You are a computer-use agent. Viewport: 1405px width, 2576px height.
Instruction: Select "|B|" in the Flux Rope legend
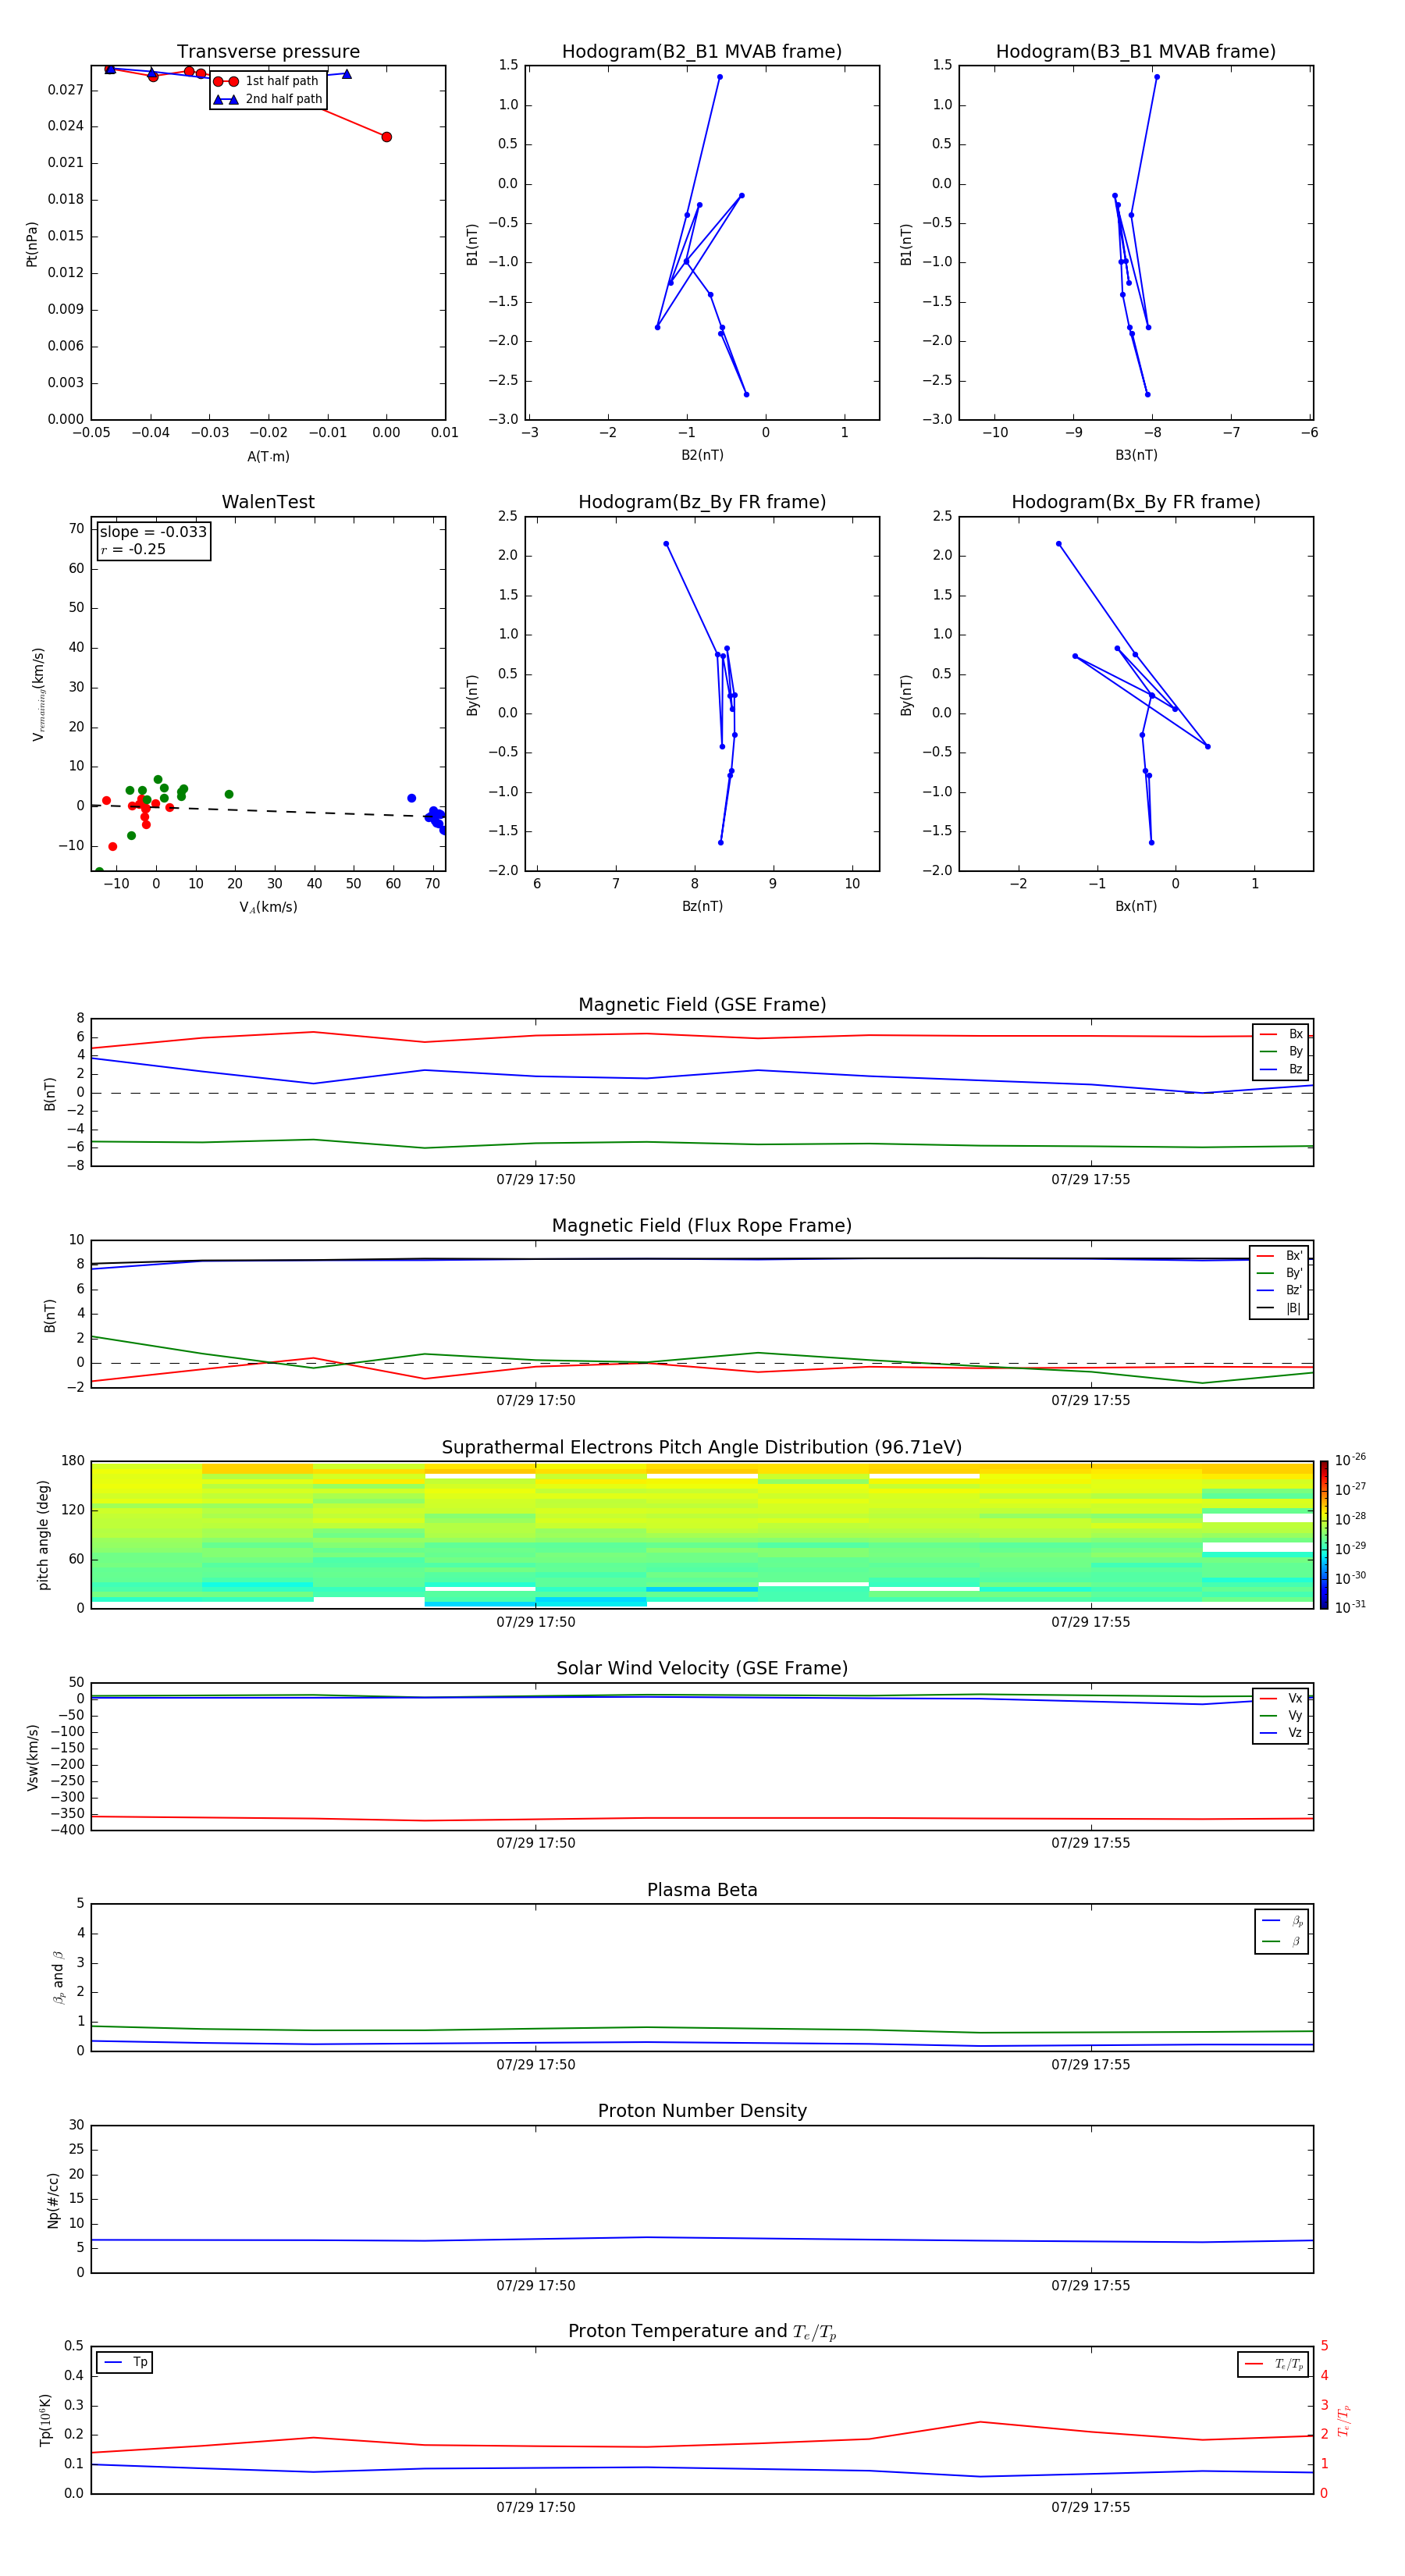click(x=1279, y=1308)
